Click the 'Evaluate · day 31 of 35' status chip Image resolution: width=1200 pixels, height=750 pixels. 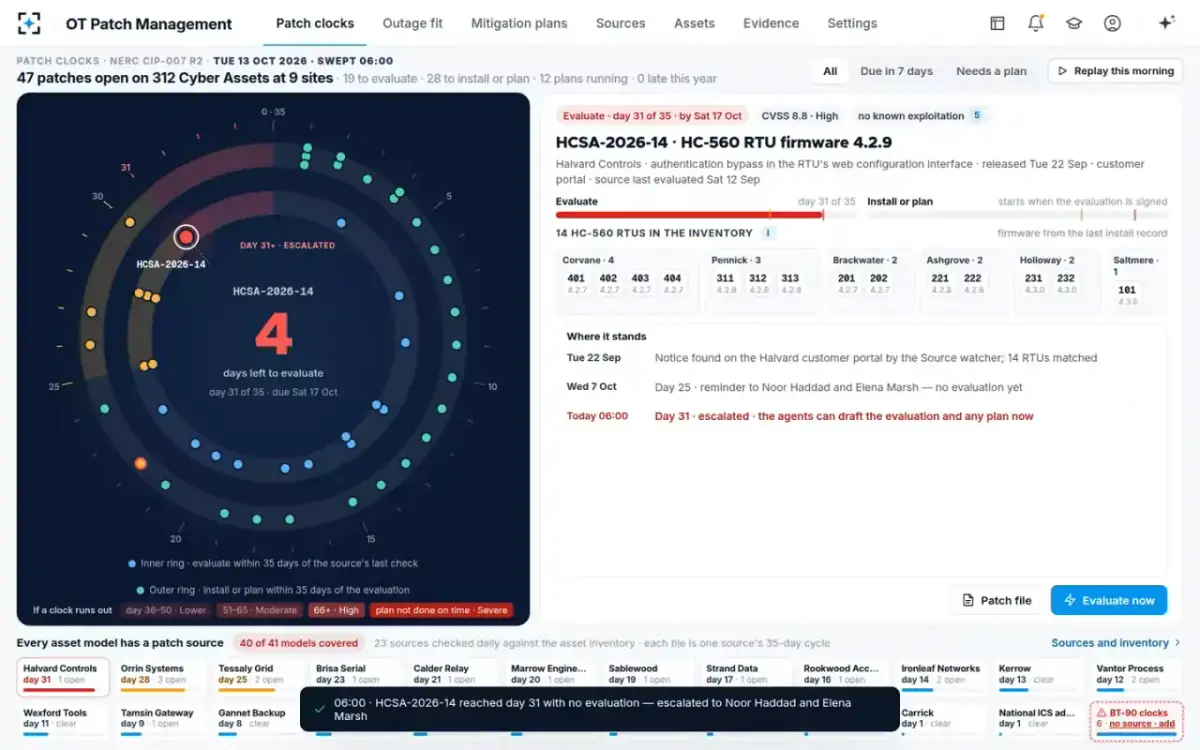pos(652,116)
